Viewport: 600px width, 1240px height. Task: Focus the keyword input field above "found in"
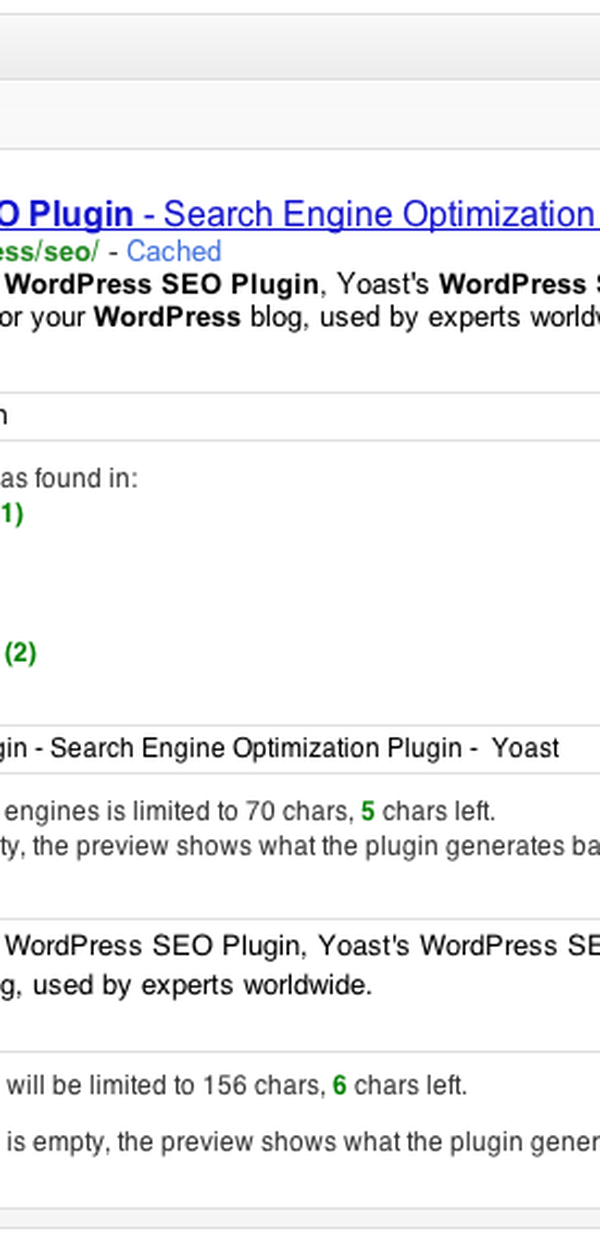300,416
